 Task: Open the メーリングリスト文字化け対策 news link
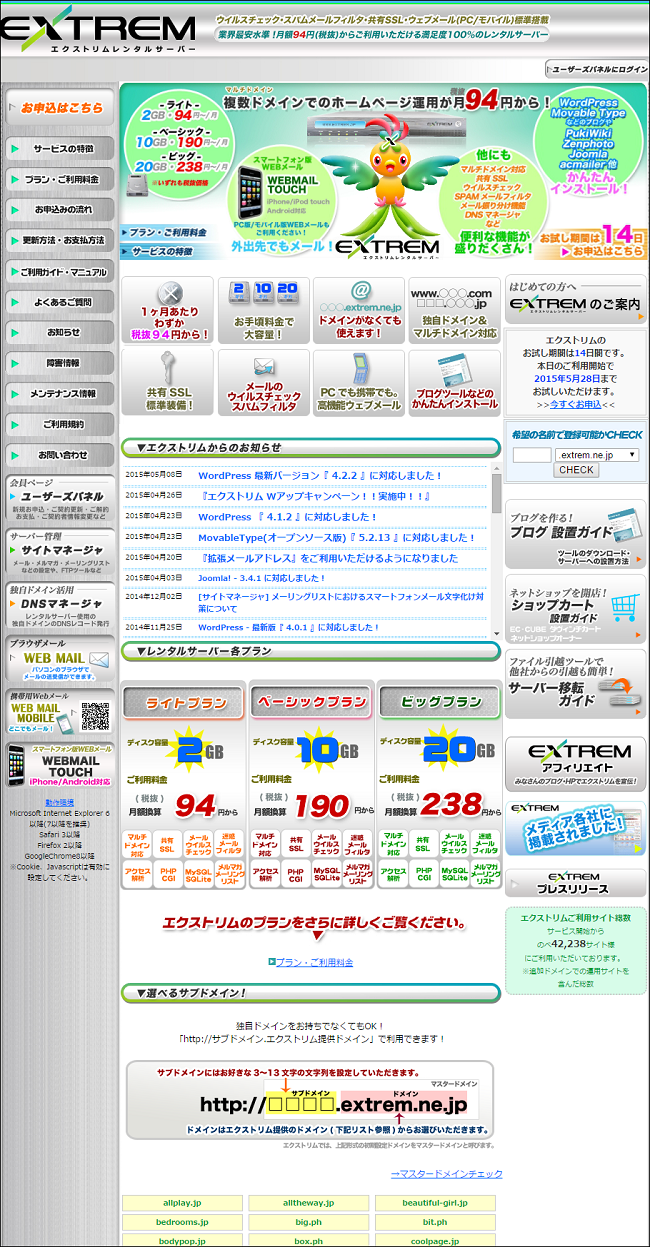[x=341, y=602]
